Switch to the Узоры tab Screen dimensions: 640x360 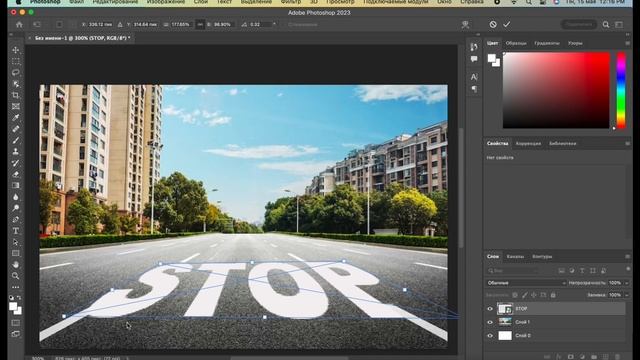point(575,43)
